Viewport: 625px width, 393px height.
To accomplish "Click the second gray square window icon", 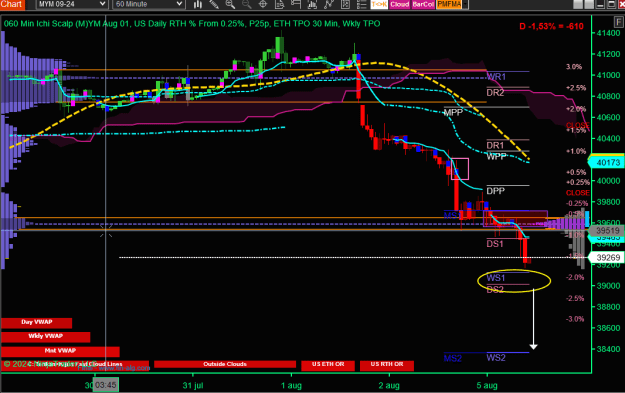I will click(589, 4).
